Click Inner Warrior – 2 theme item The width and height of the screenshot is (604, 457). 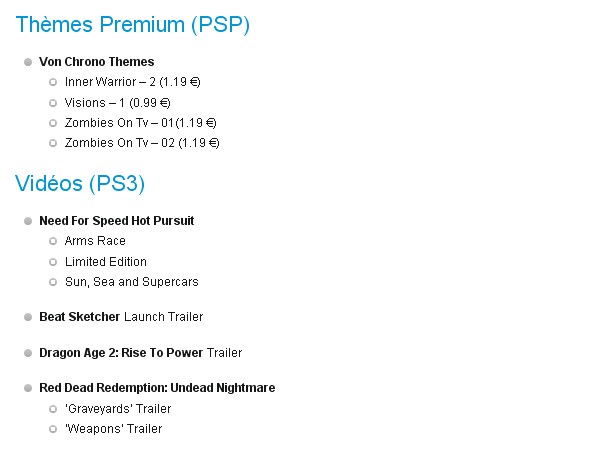point(133,82)
